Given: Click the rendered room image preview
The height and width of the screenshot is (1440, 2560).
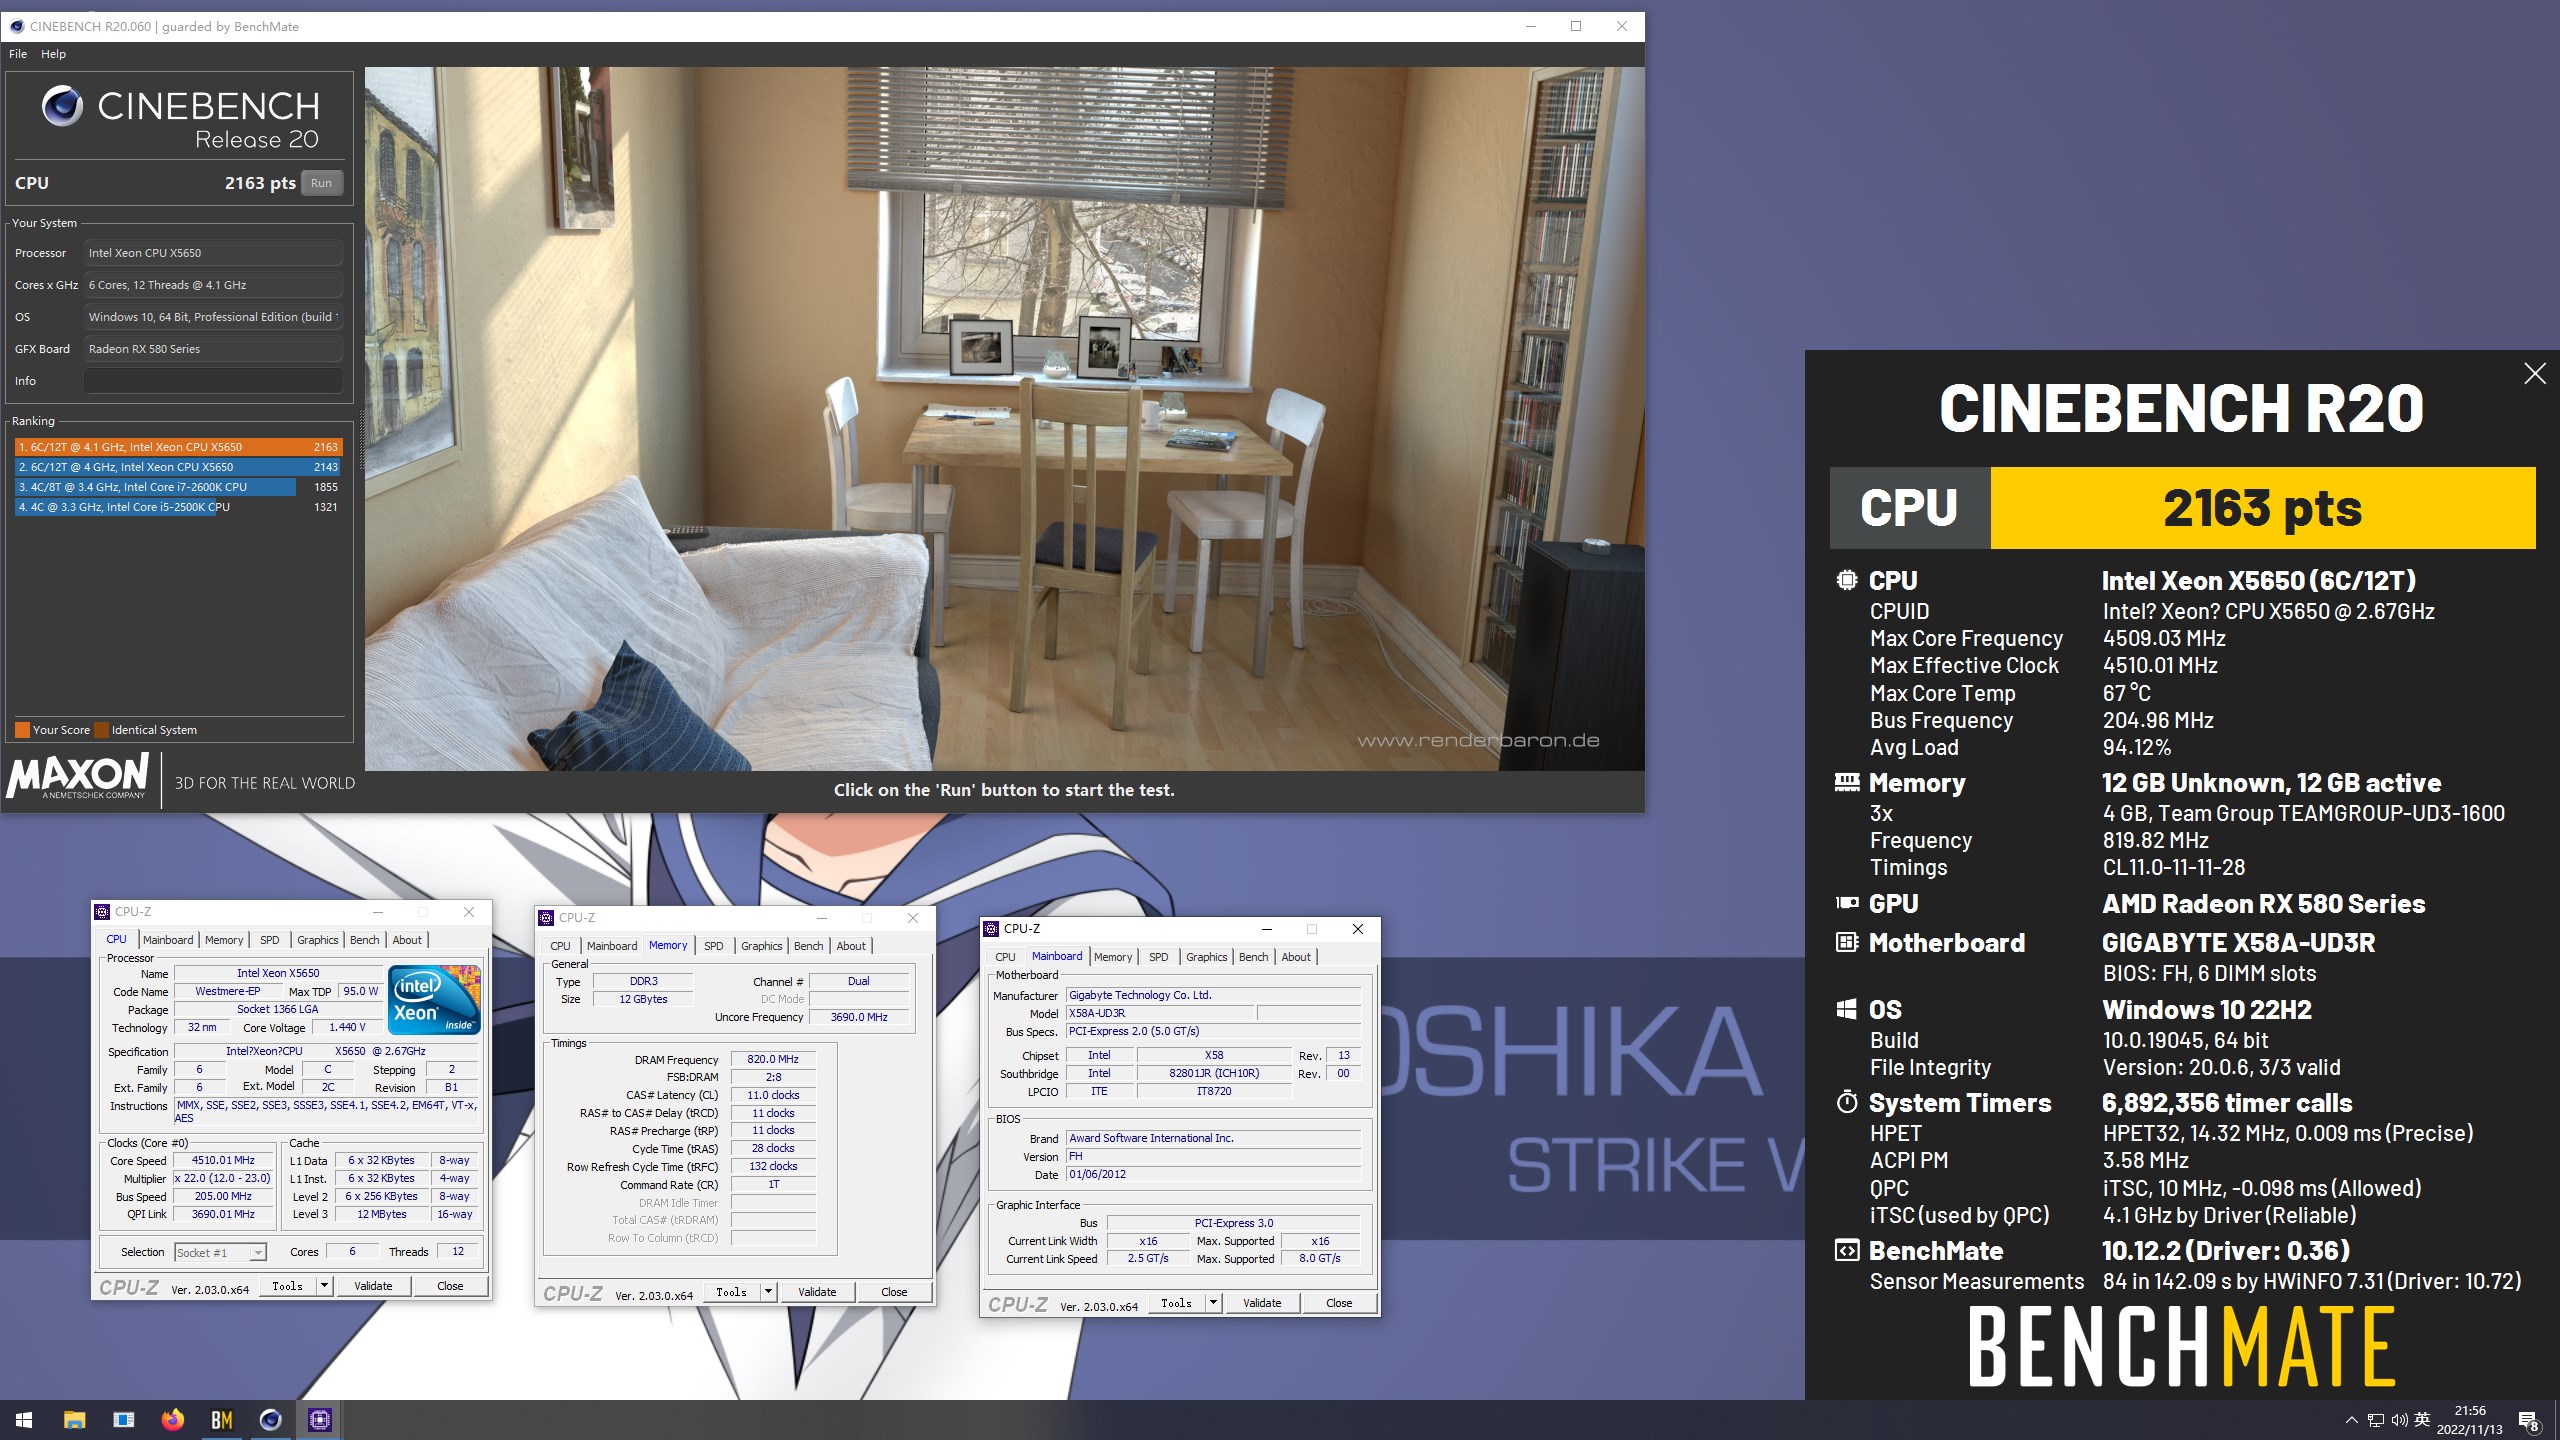Looking at the screenshot, I should (1004, 418).
